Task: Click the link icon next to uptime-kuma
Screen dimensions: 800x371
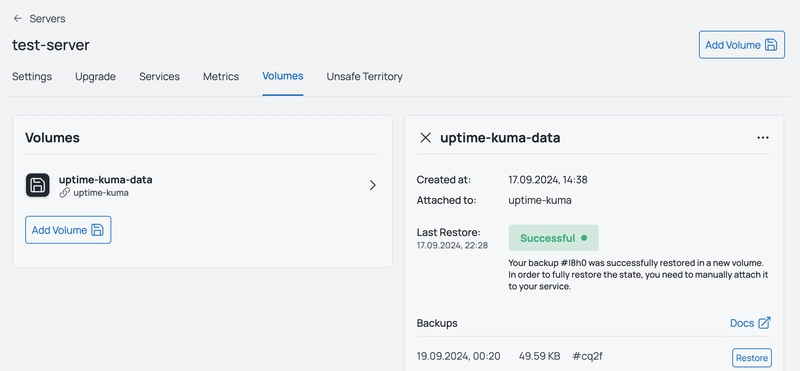Action: pyautogui.click(x=64, y=193)
